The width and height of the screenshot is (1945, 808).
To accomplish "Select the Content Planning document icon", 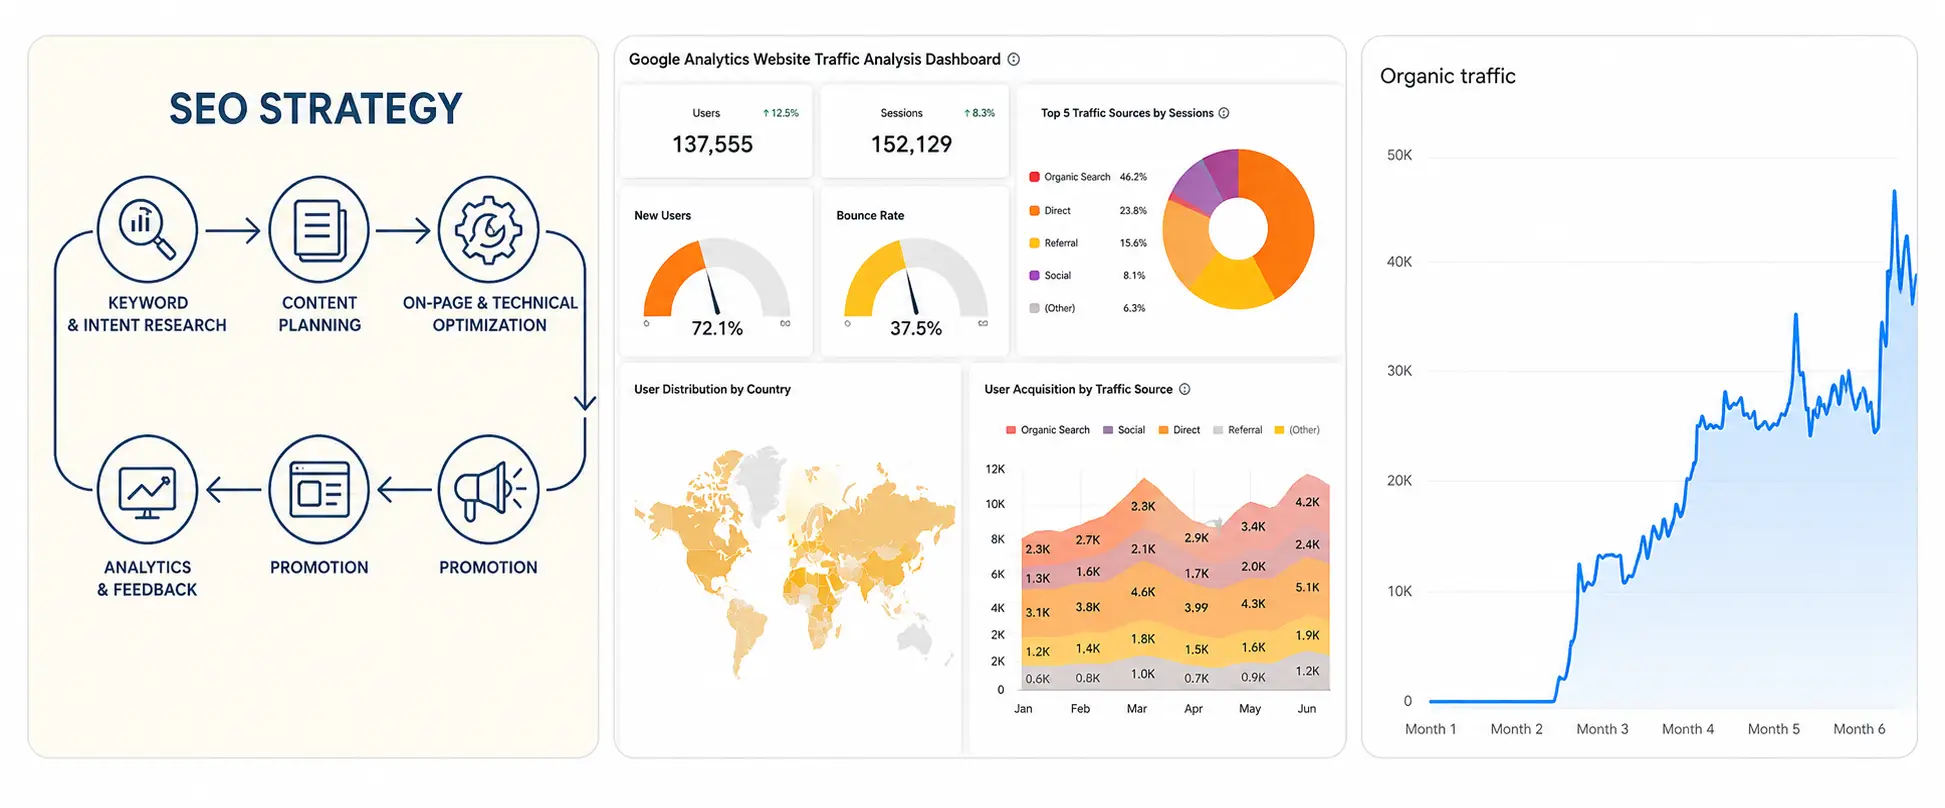I will tap(319, 229).
